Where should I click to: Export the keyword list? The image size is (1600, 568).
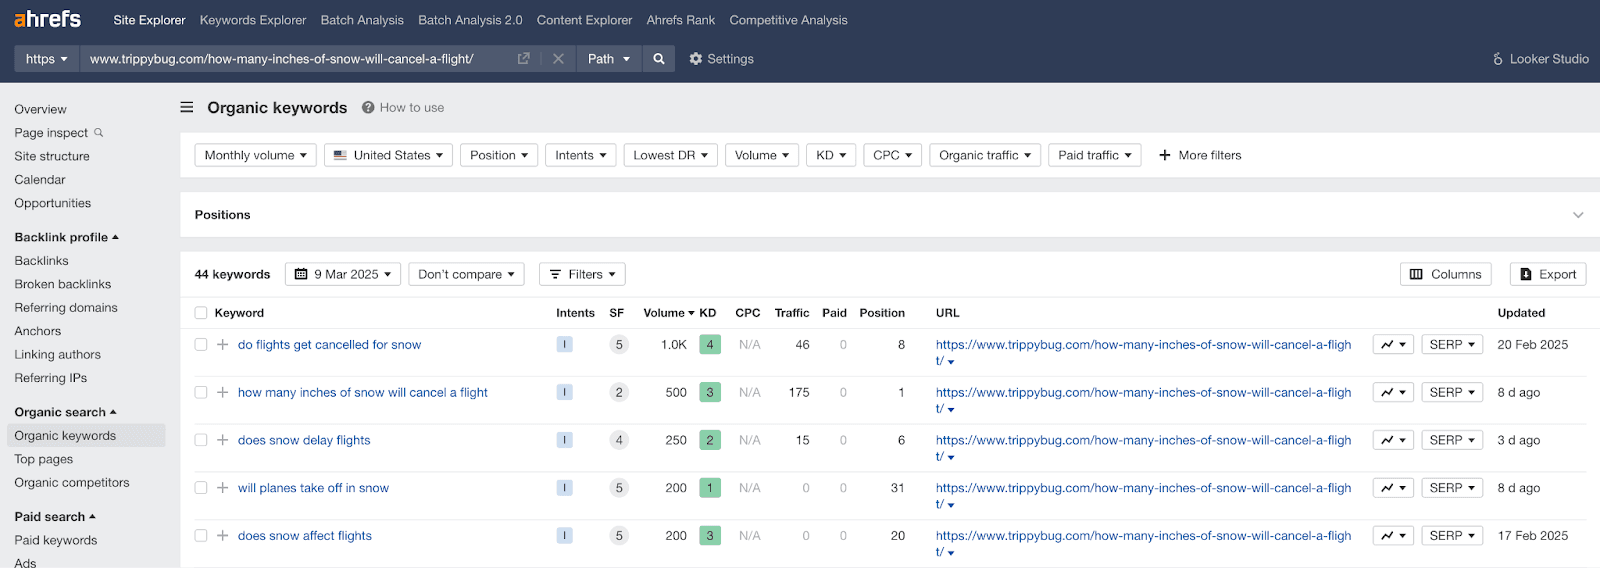click(x=1547, y=274)
